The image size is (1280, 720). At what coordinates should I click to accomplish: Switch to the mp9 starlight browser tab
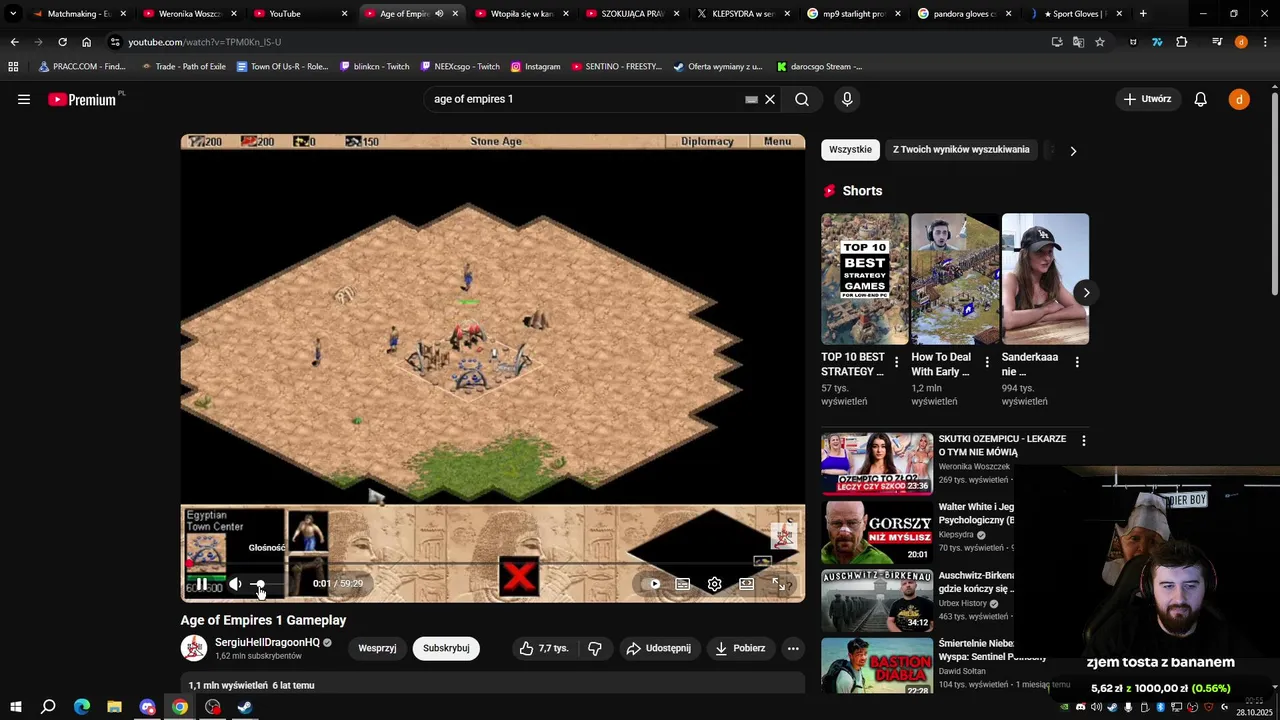(854, 14)
